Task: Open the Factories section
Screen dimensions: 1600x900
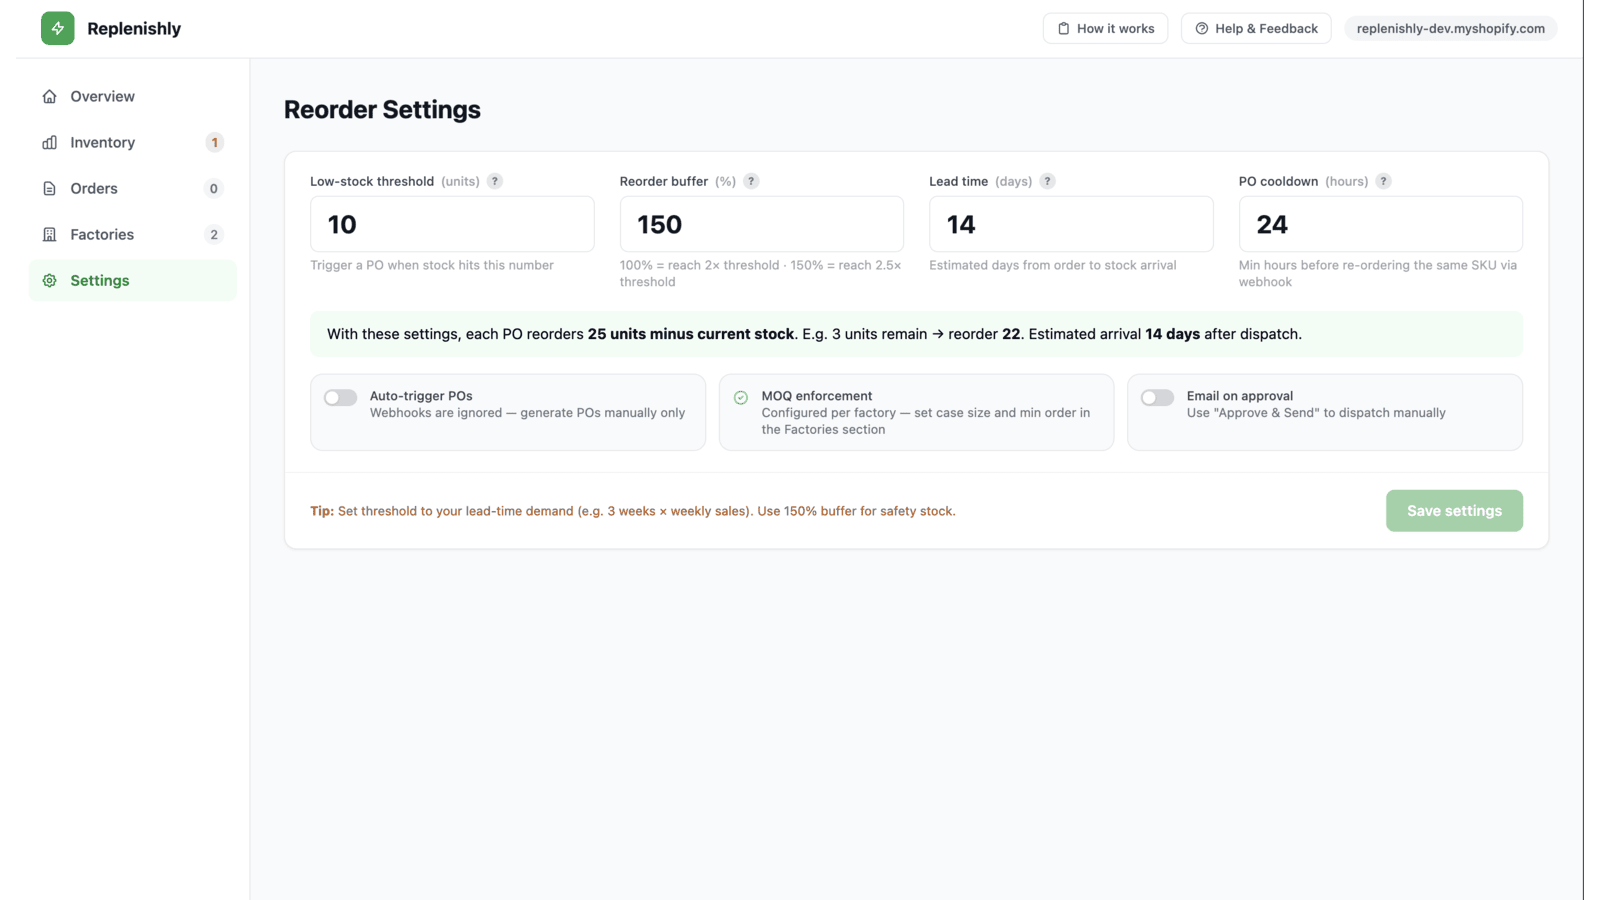Action: [x=133, y=234]
